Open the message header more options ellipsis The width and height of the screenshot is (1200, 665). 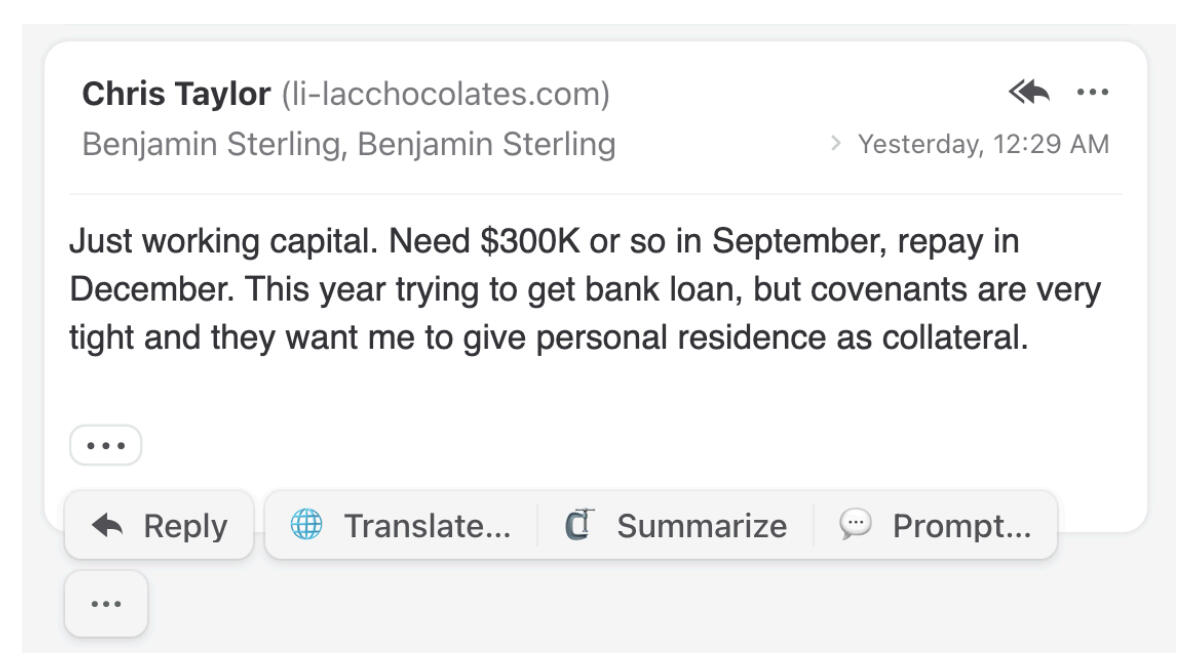[x=1093, y=93]
